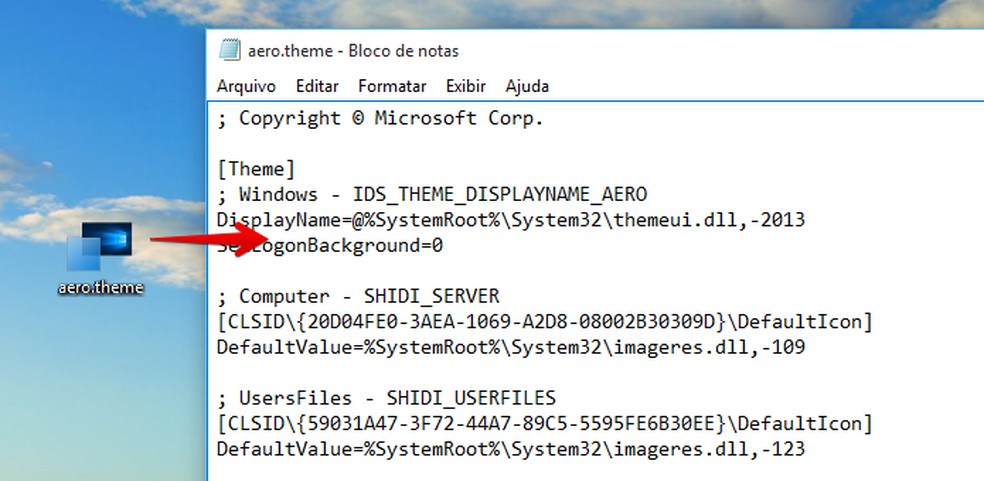Click the CLSID line starting with 59031A47

coord(545,424)
